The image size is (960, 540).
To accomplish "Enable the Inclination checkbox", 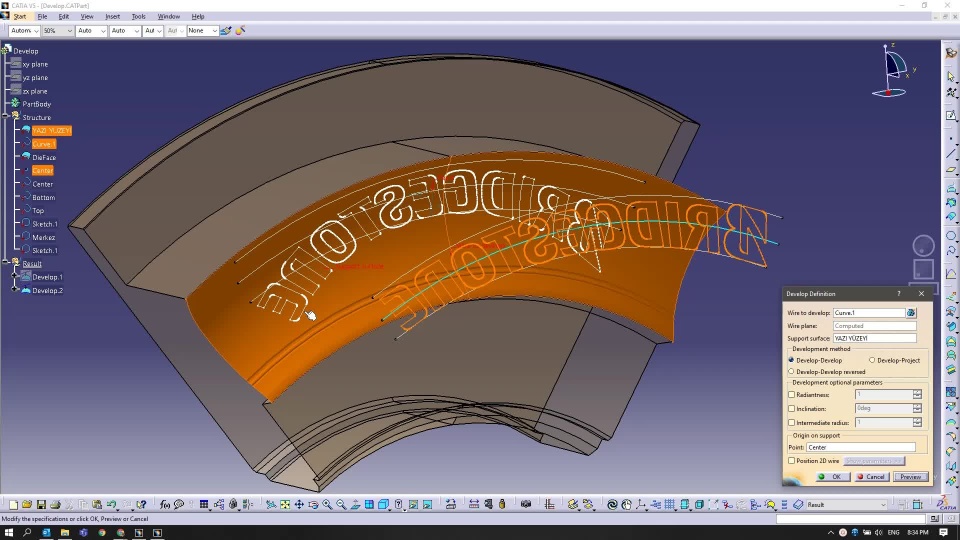I will pos(792,409).
